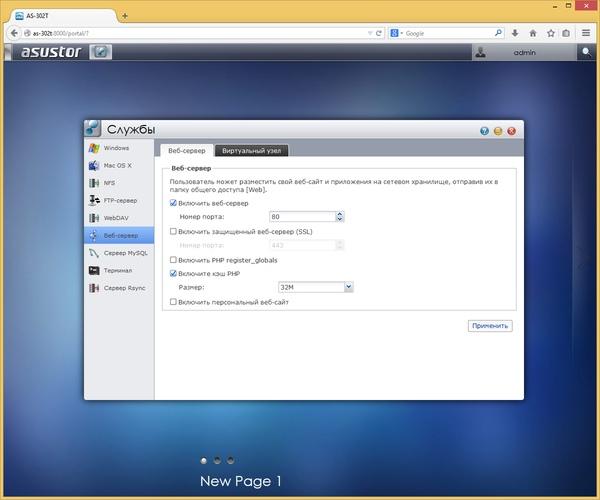Toggle the Включите кэш PHP checkbox
The image size is (600, 500).
click(173, 274)
